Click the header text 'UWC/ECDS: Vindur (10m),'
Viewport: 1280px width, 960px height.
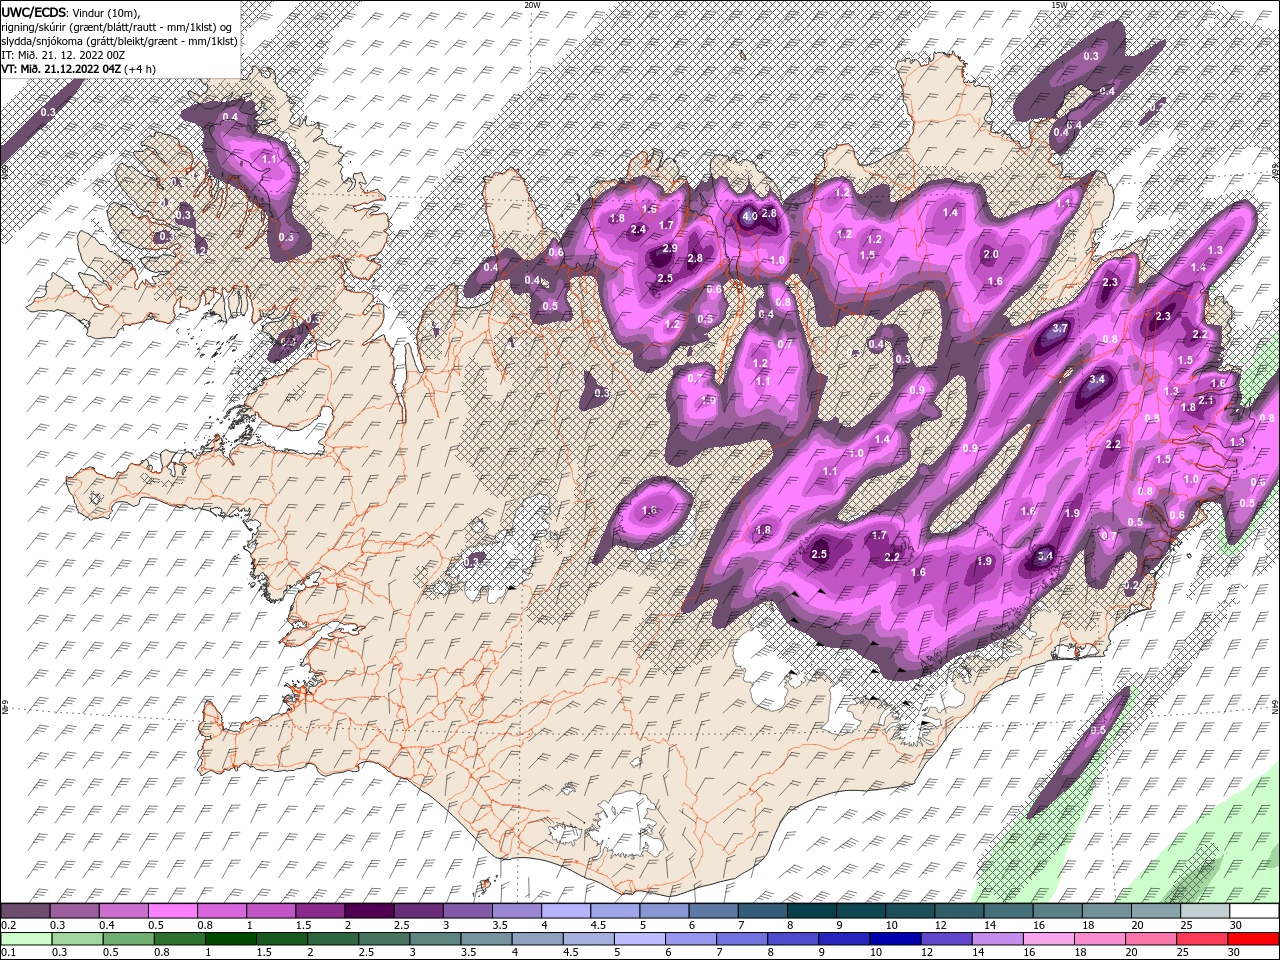[x=70, y=12]
